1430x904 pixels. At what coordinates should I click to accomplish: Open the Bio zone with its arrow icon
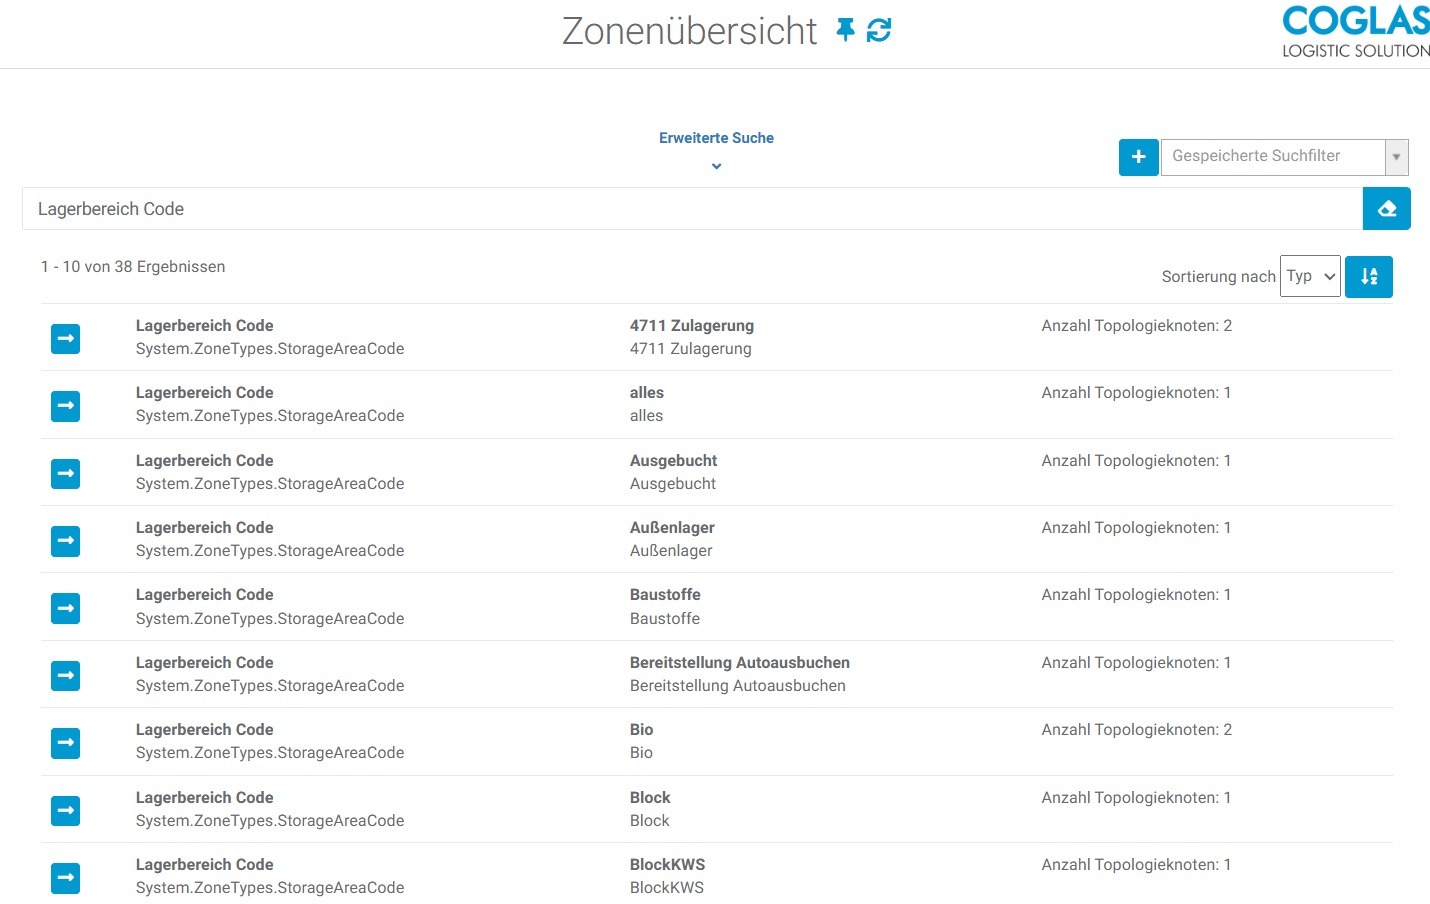[x=66, y=743]
